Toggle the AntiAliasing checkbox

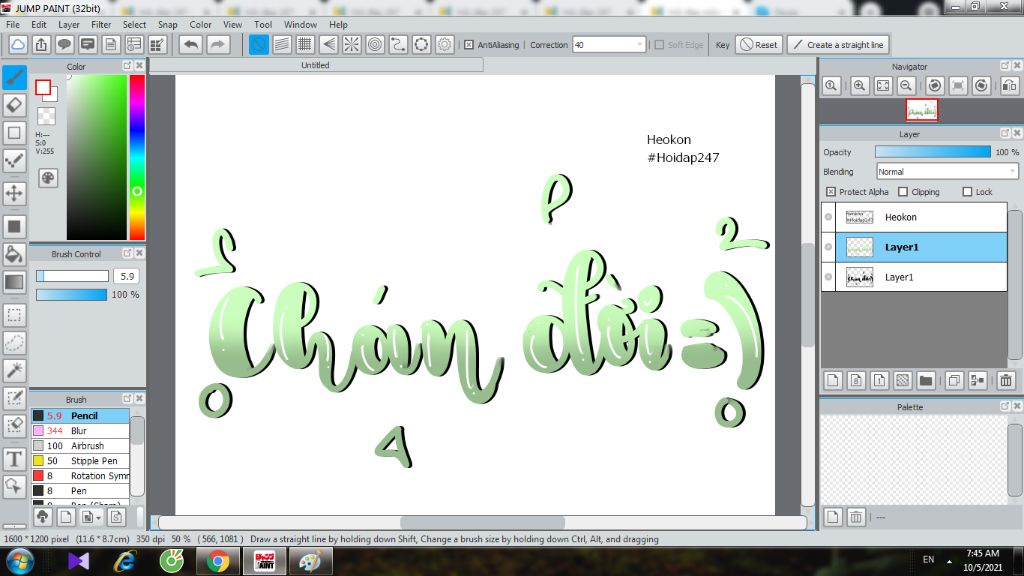[x=469, y=44]
